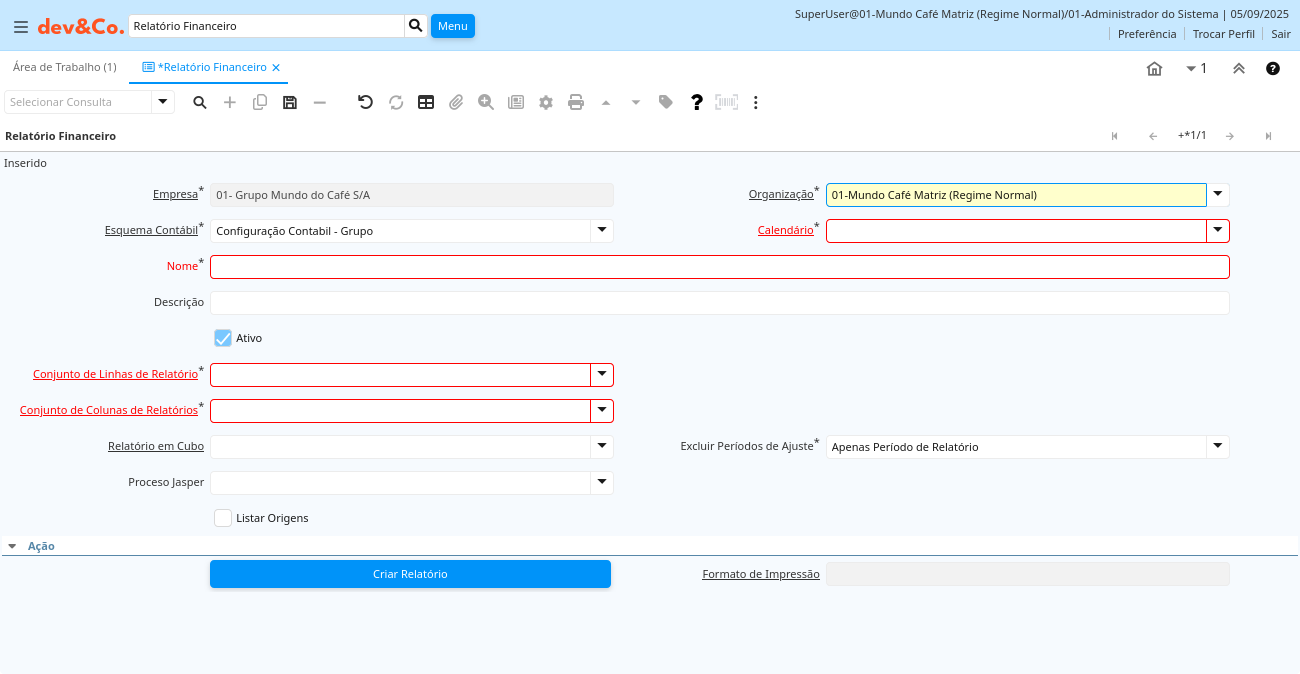Click the Trocar Perfil link
This screenshot has width=1300, height=674.
tap(1223, 34)
